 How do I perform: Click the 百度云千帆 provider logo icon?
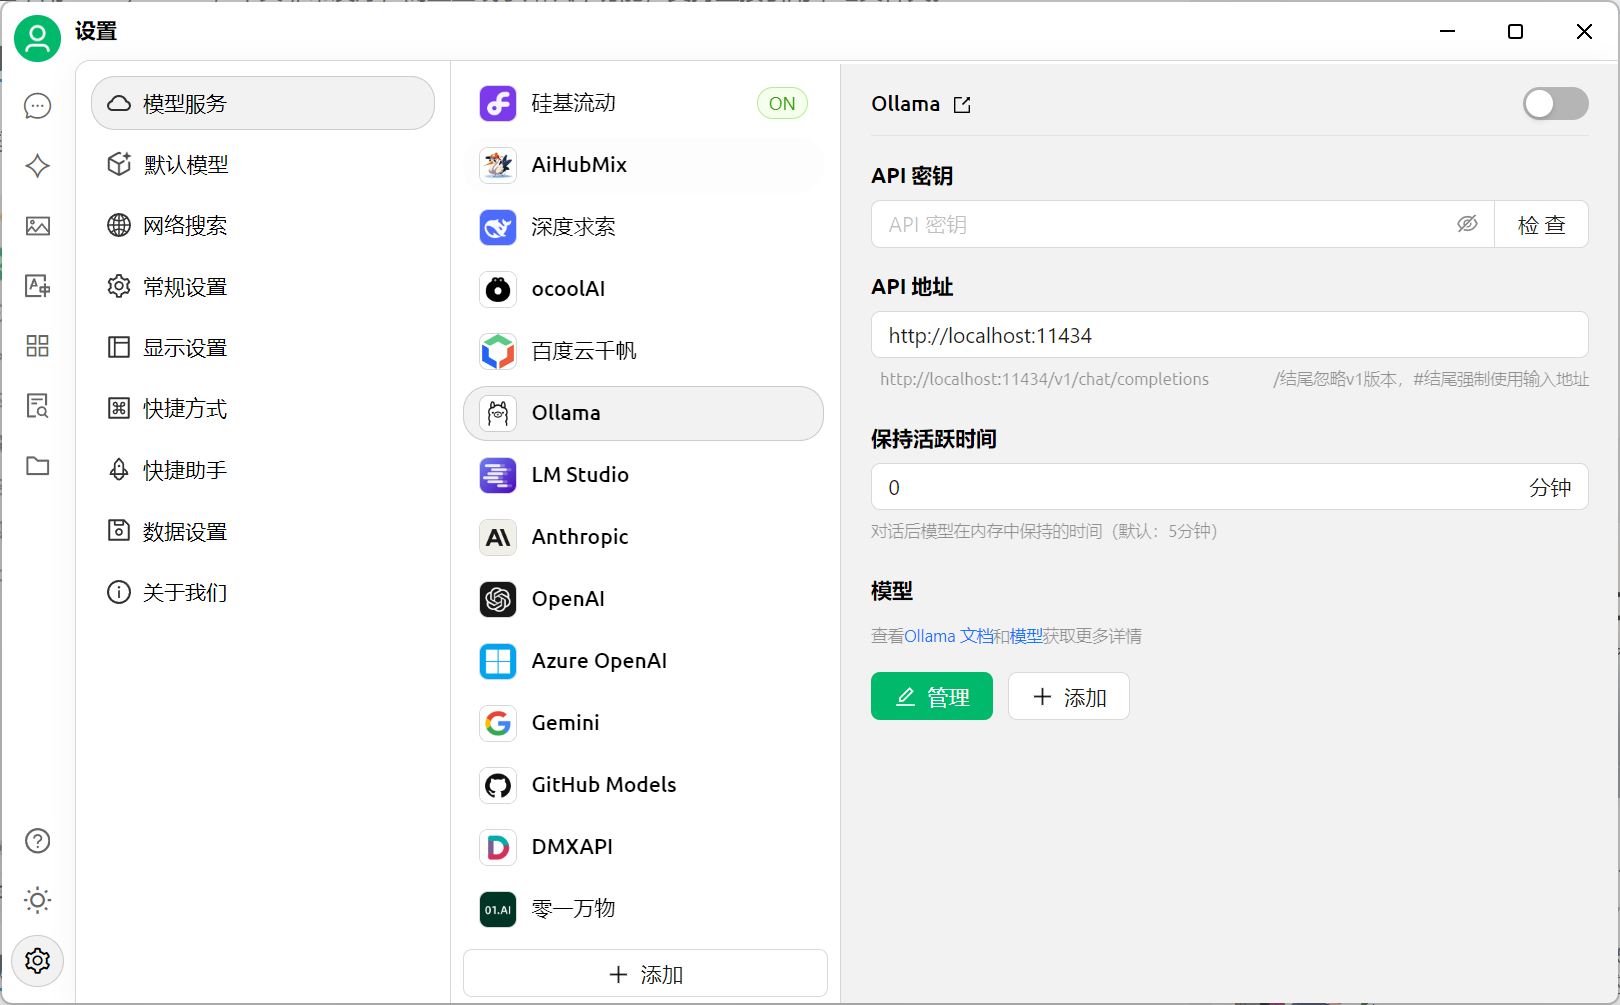[x=498, y=351]
